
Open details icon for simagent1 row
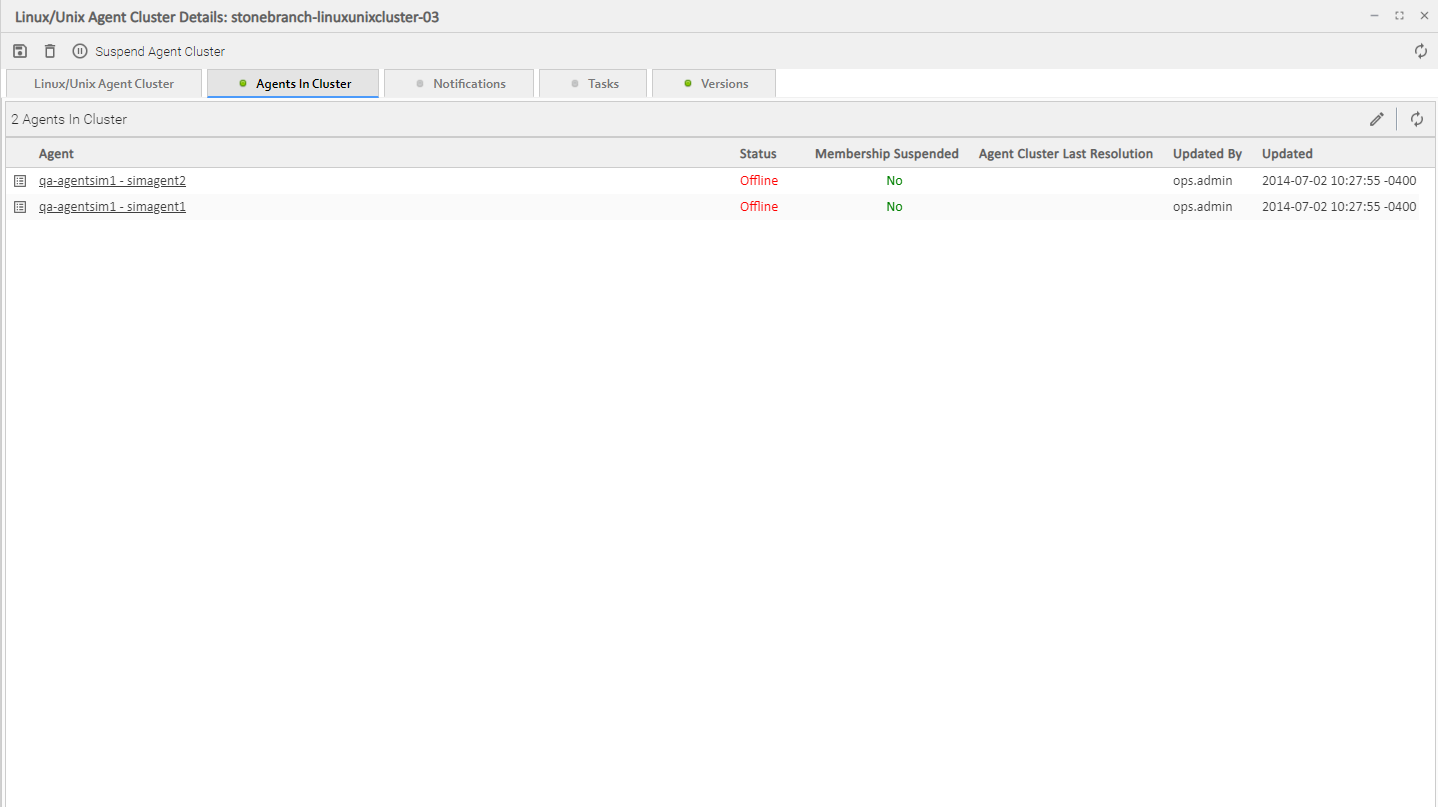click(x=20, y=207)
